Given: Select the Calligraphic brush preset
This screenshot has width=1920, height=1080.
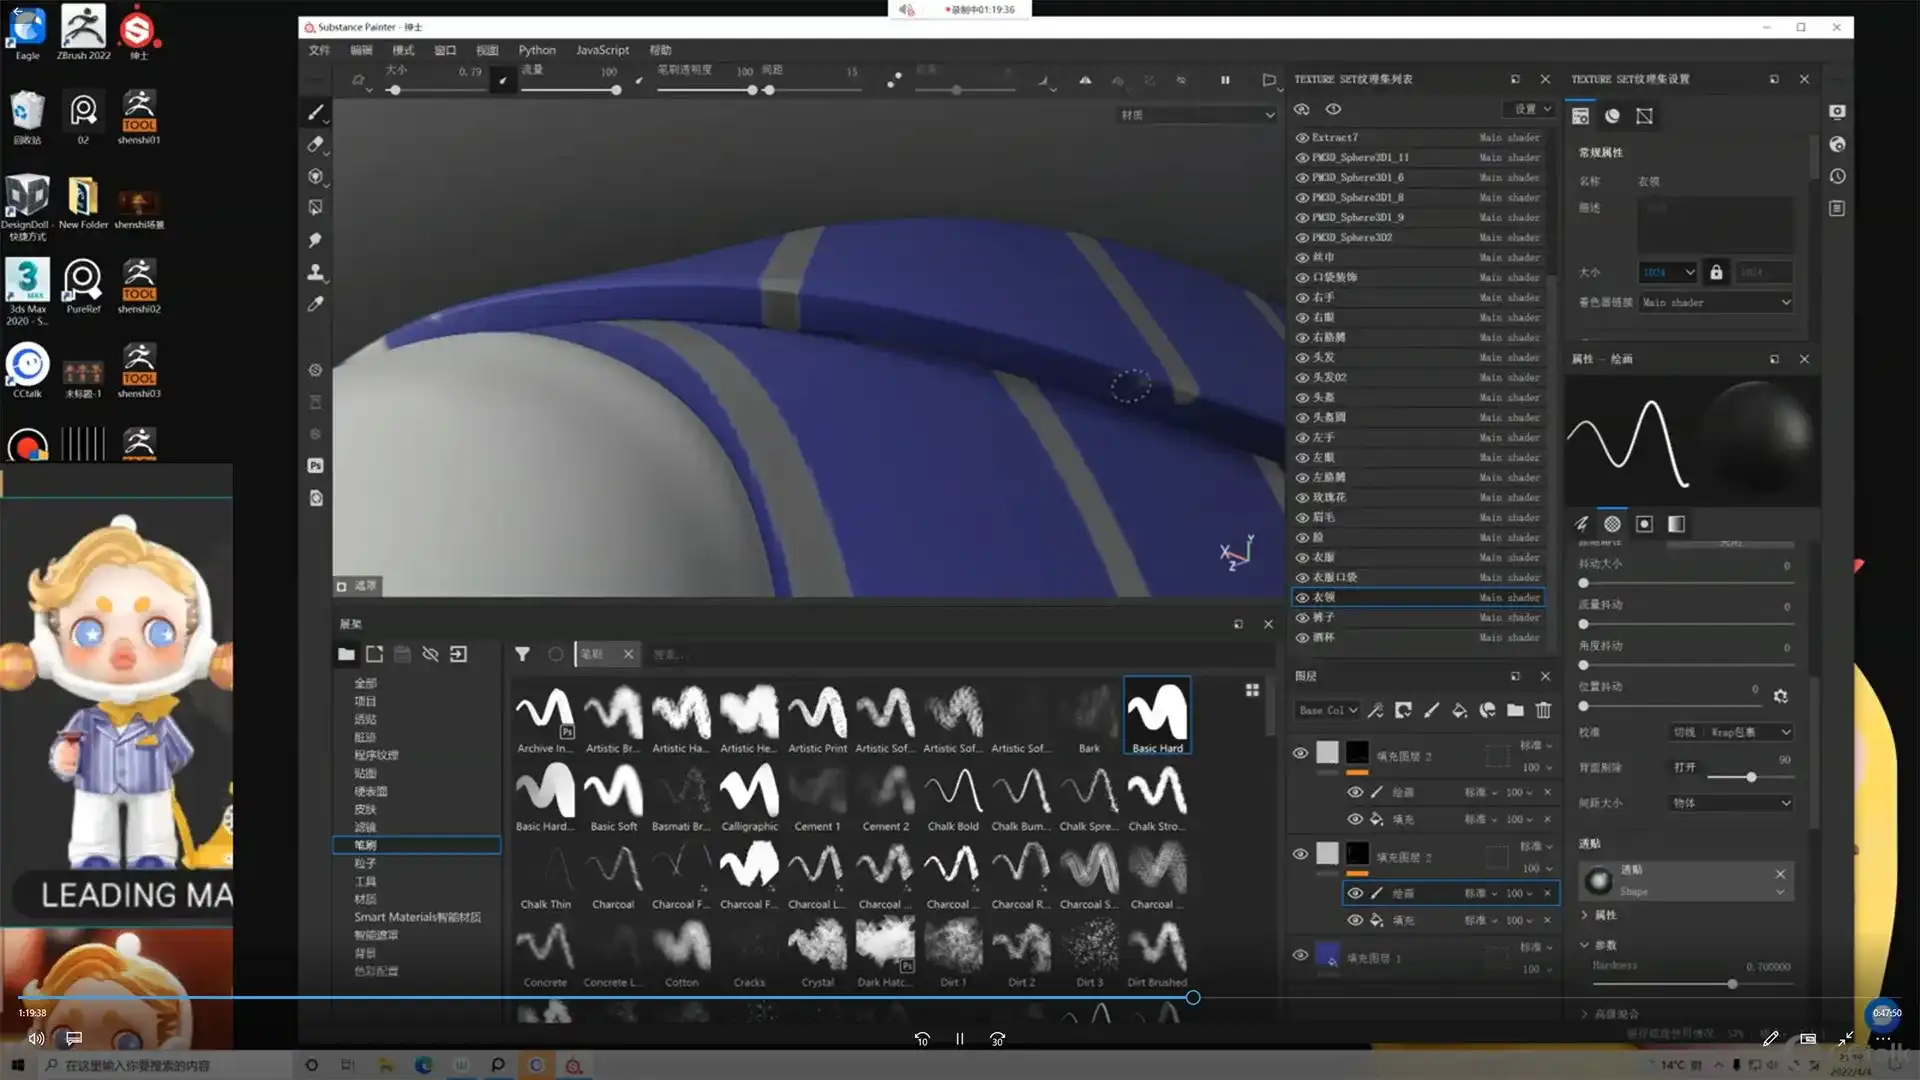Looking at the screenshot, I should 749,797.
